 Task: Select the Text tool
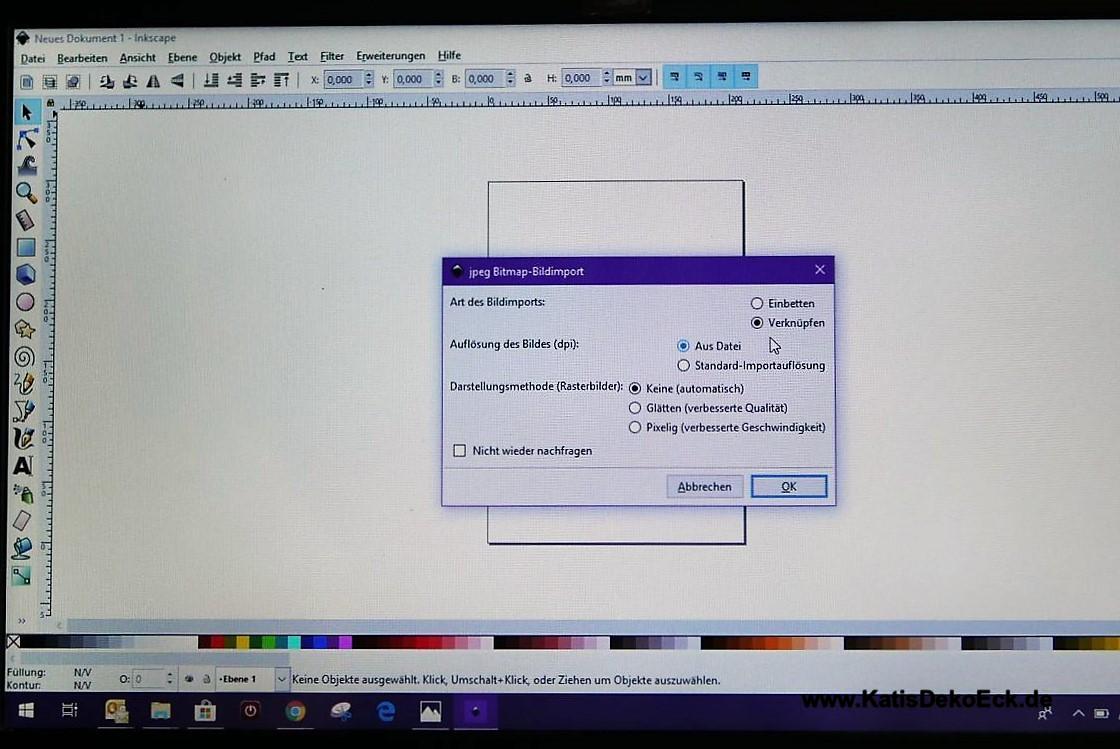coord(23,466)
